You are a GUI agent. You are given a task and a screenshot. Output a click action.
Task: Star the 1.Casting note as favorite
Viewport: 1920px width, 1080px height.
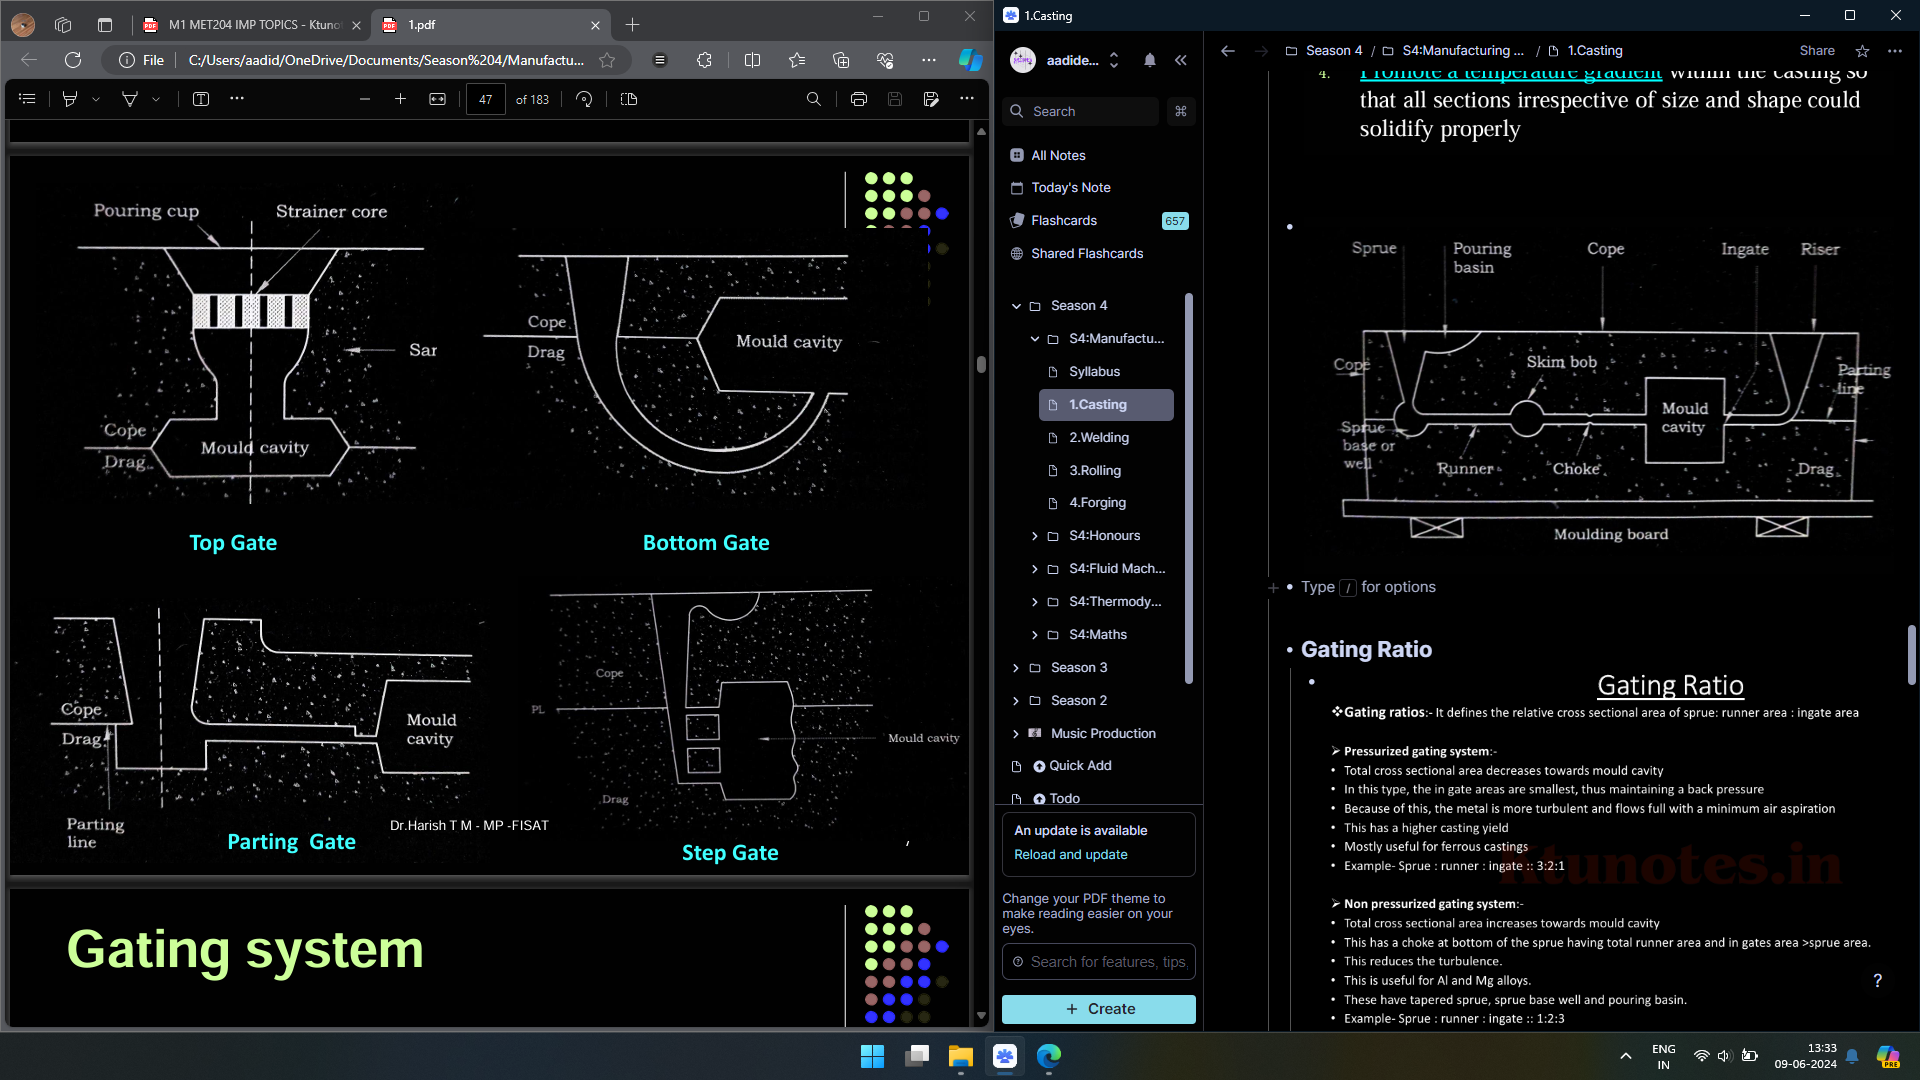(x=1862, y=51)
